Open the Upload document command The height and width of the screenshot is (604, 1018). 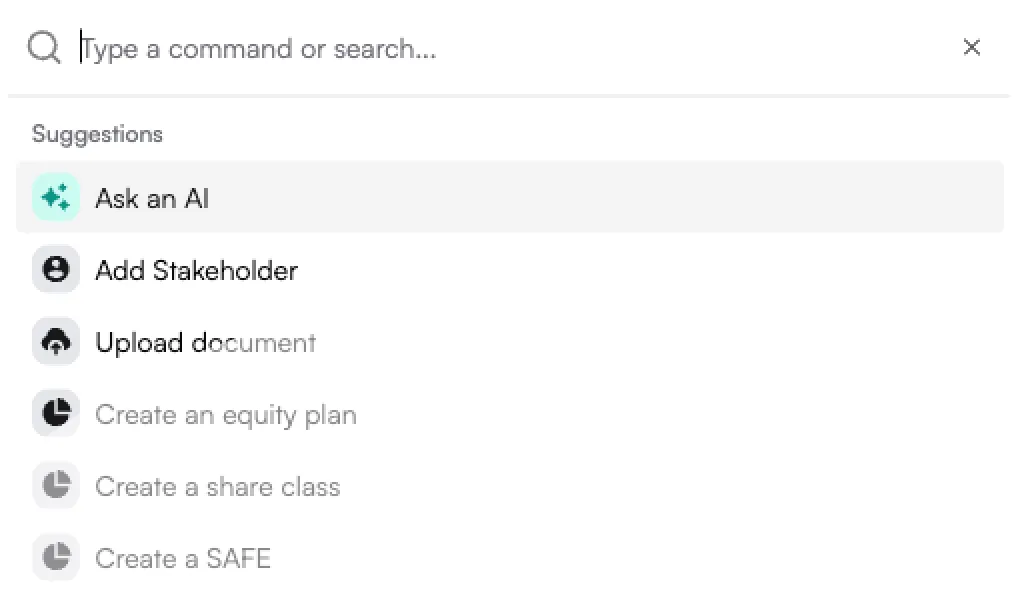205,342
